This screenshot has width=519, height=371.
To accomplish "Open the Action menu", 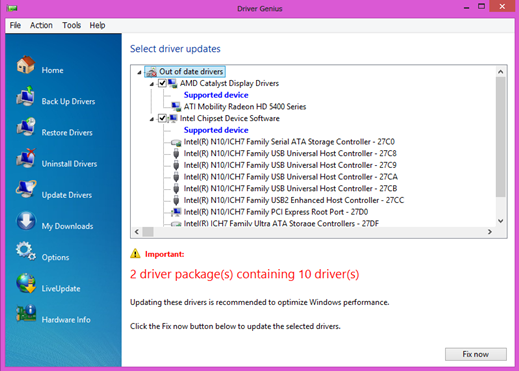I will click(x=41, y=25).
